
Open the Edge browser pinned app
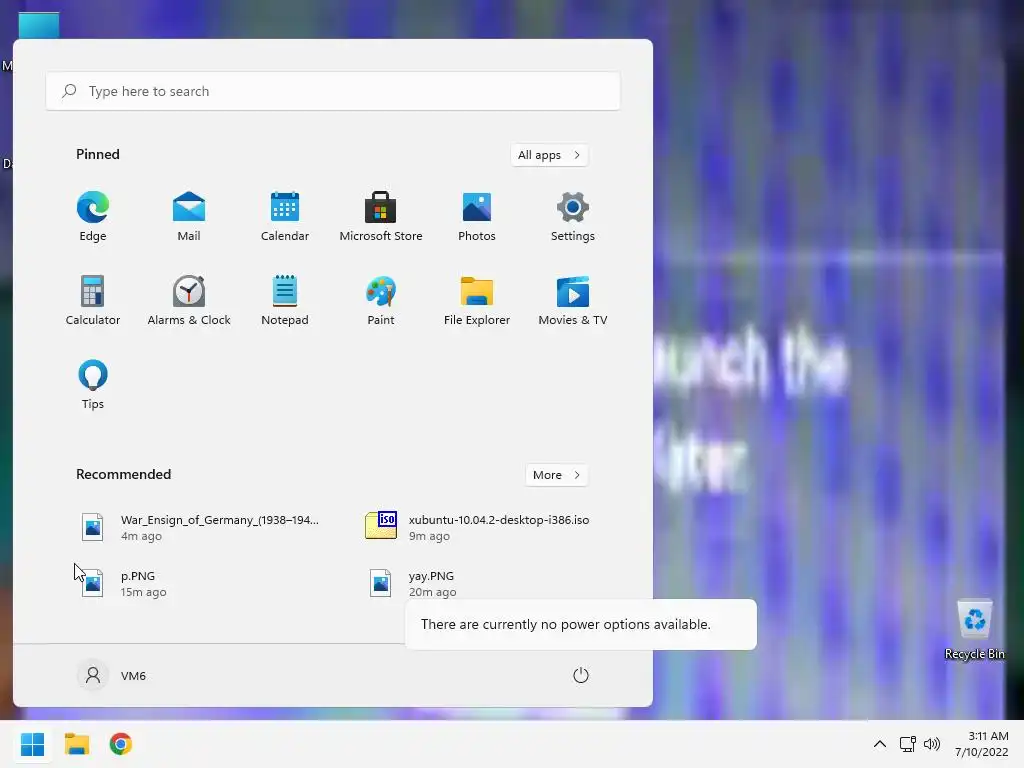tap(93, 216)
